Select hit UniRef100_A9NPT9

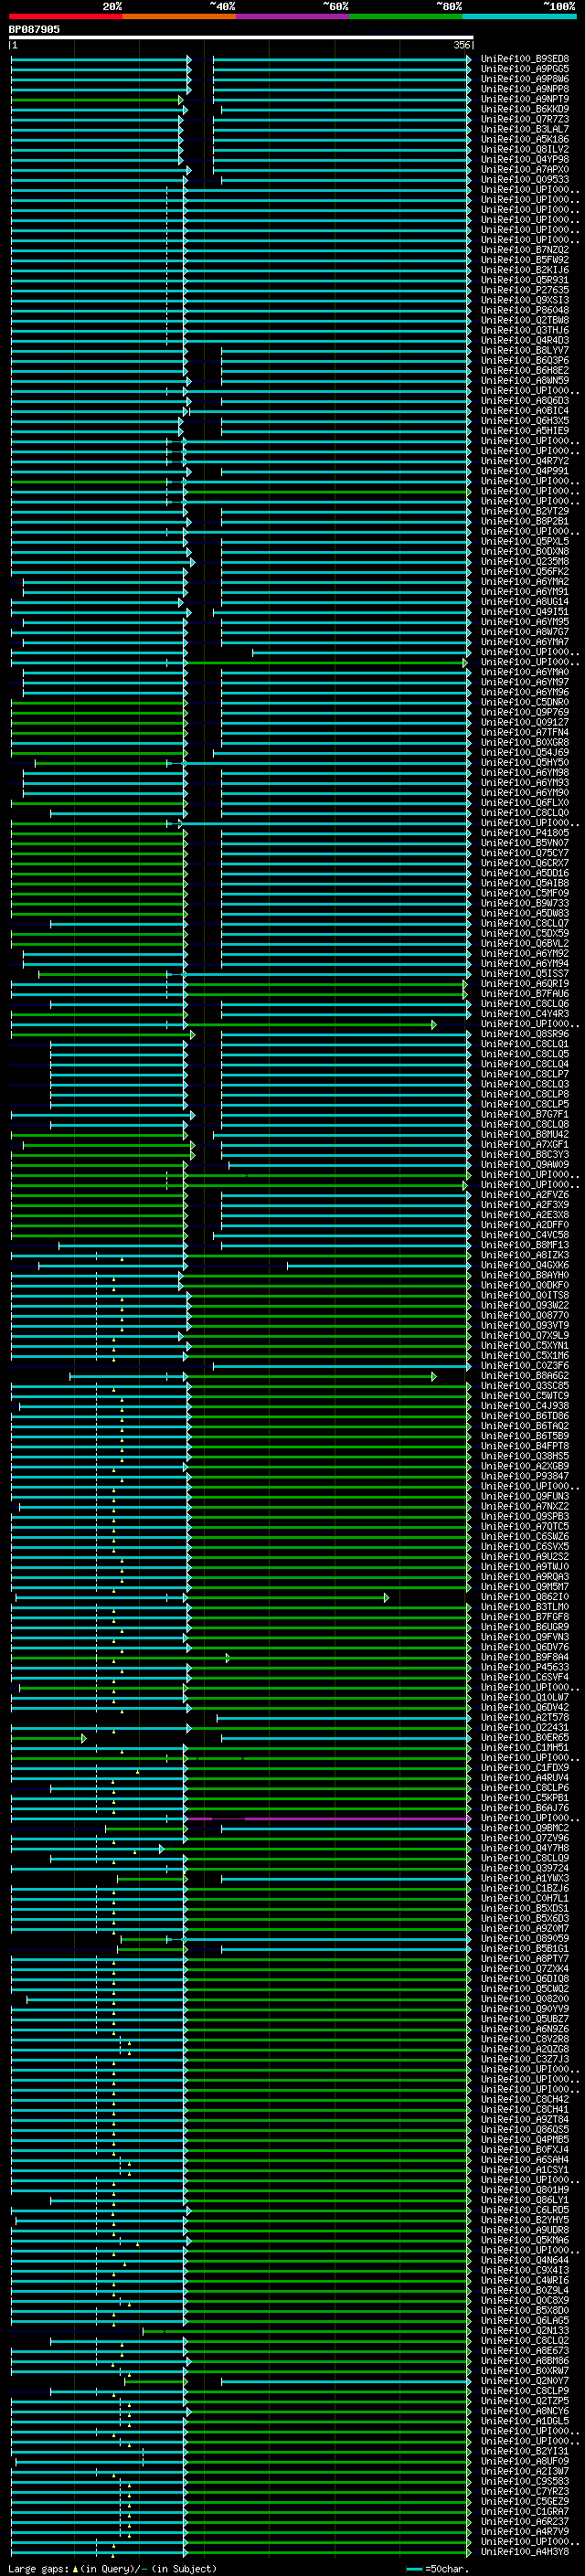click(x=525, y=99)
